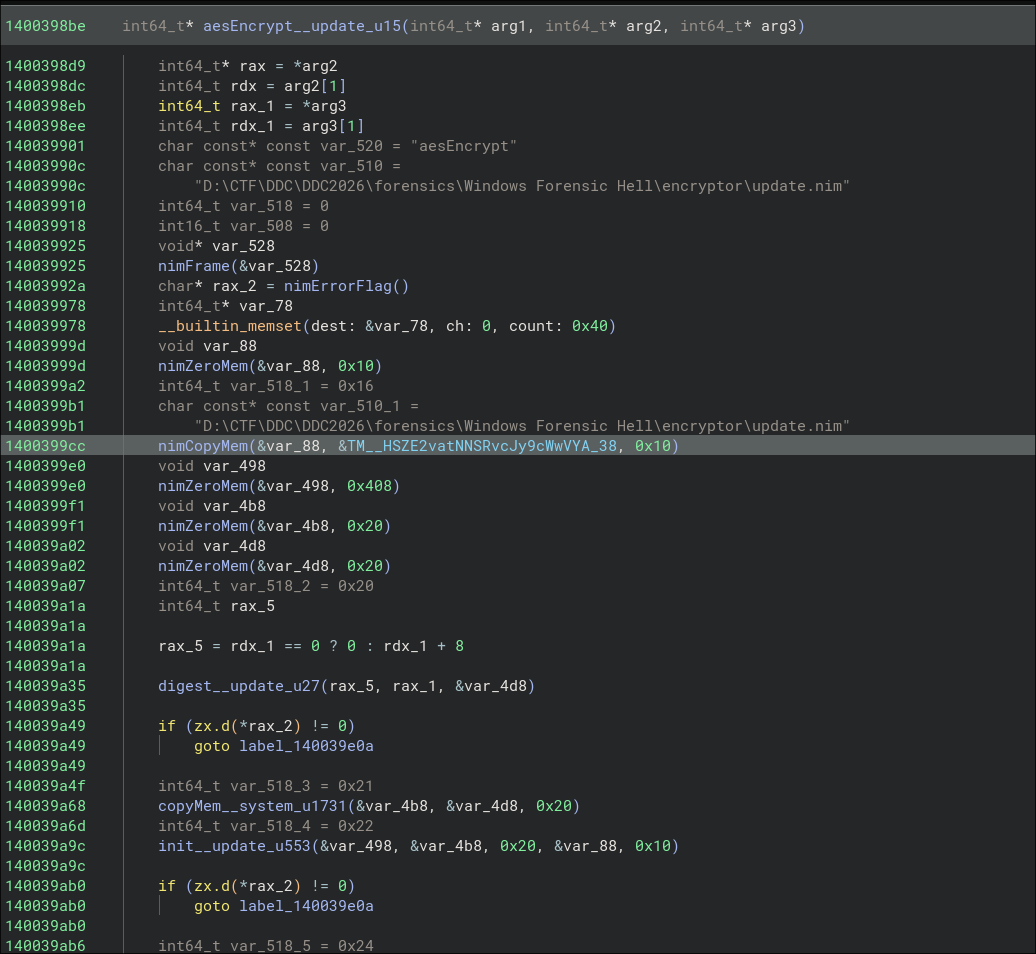
Task: Select the nimFrame function call
Action: pyautogui.click(x=194, y=266)
